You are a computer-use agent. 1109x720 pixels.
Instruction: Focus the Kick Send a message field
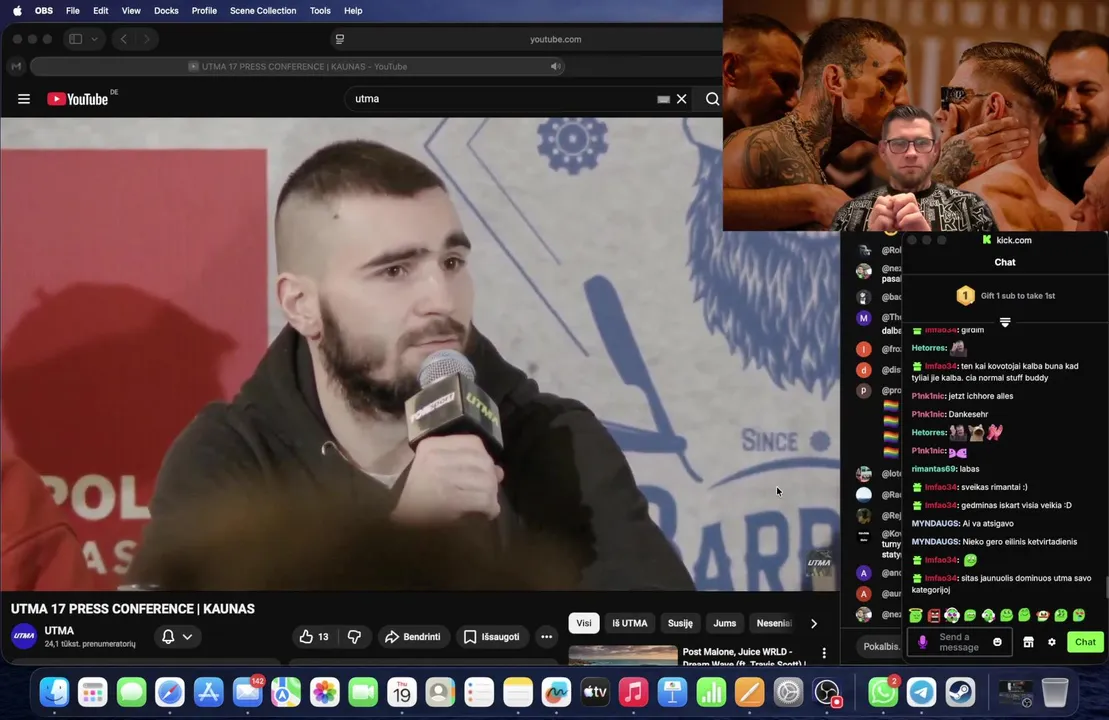coord(958,642)
